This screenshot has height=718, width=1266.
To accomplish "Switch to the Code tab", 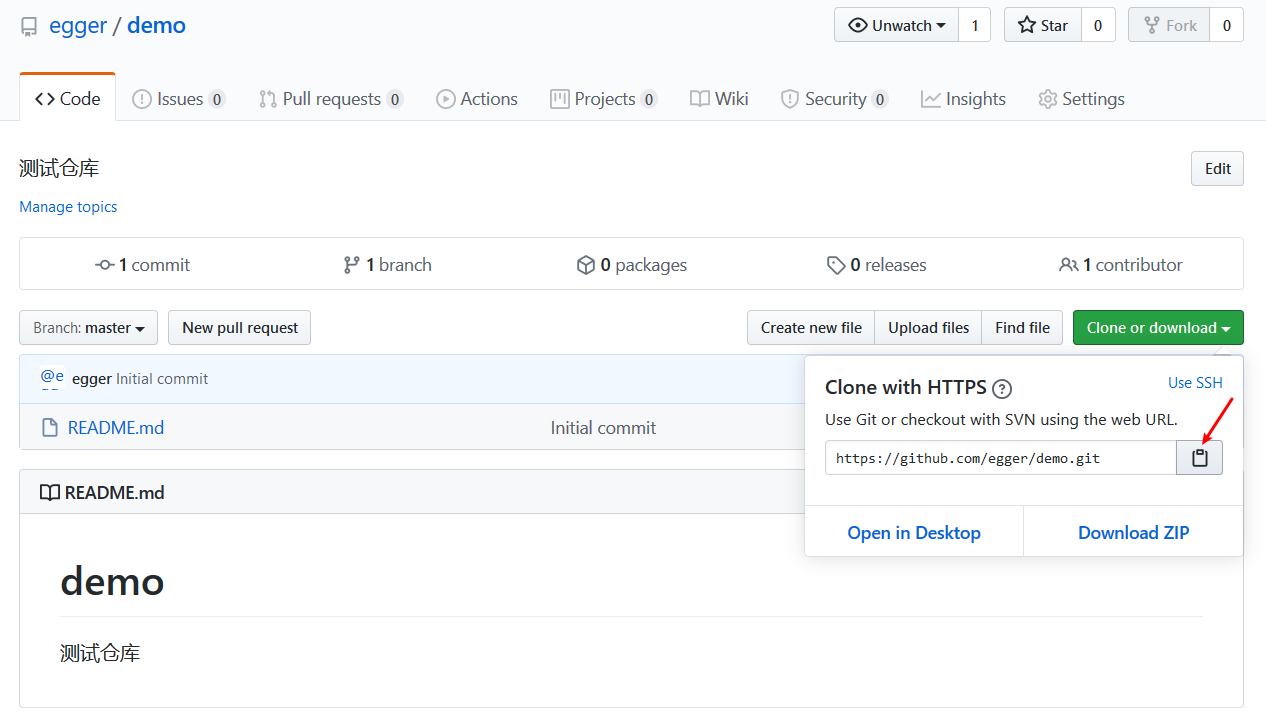I will (x=67, y=99).
